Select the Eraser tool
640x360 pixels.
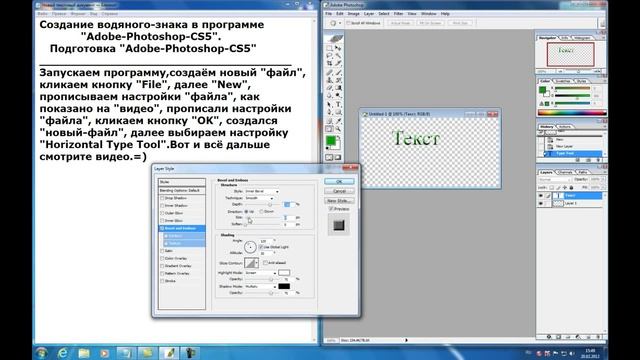pyautogui.click(x=329, y=88)
